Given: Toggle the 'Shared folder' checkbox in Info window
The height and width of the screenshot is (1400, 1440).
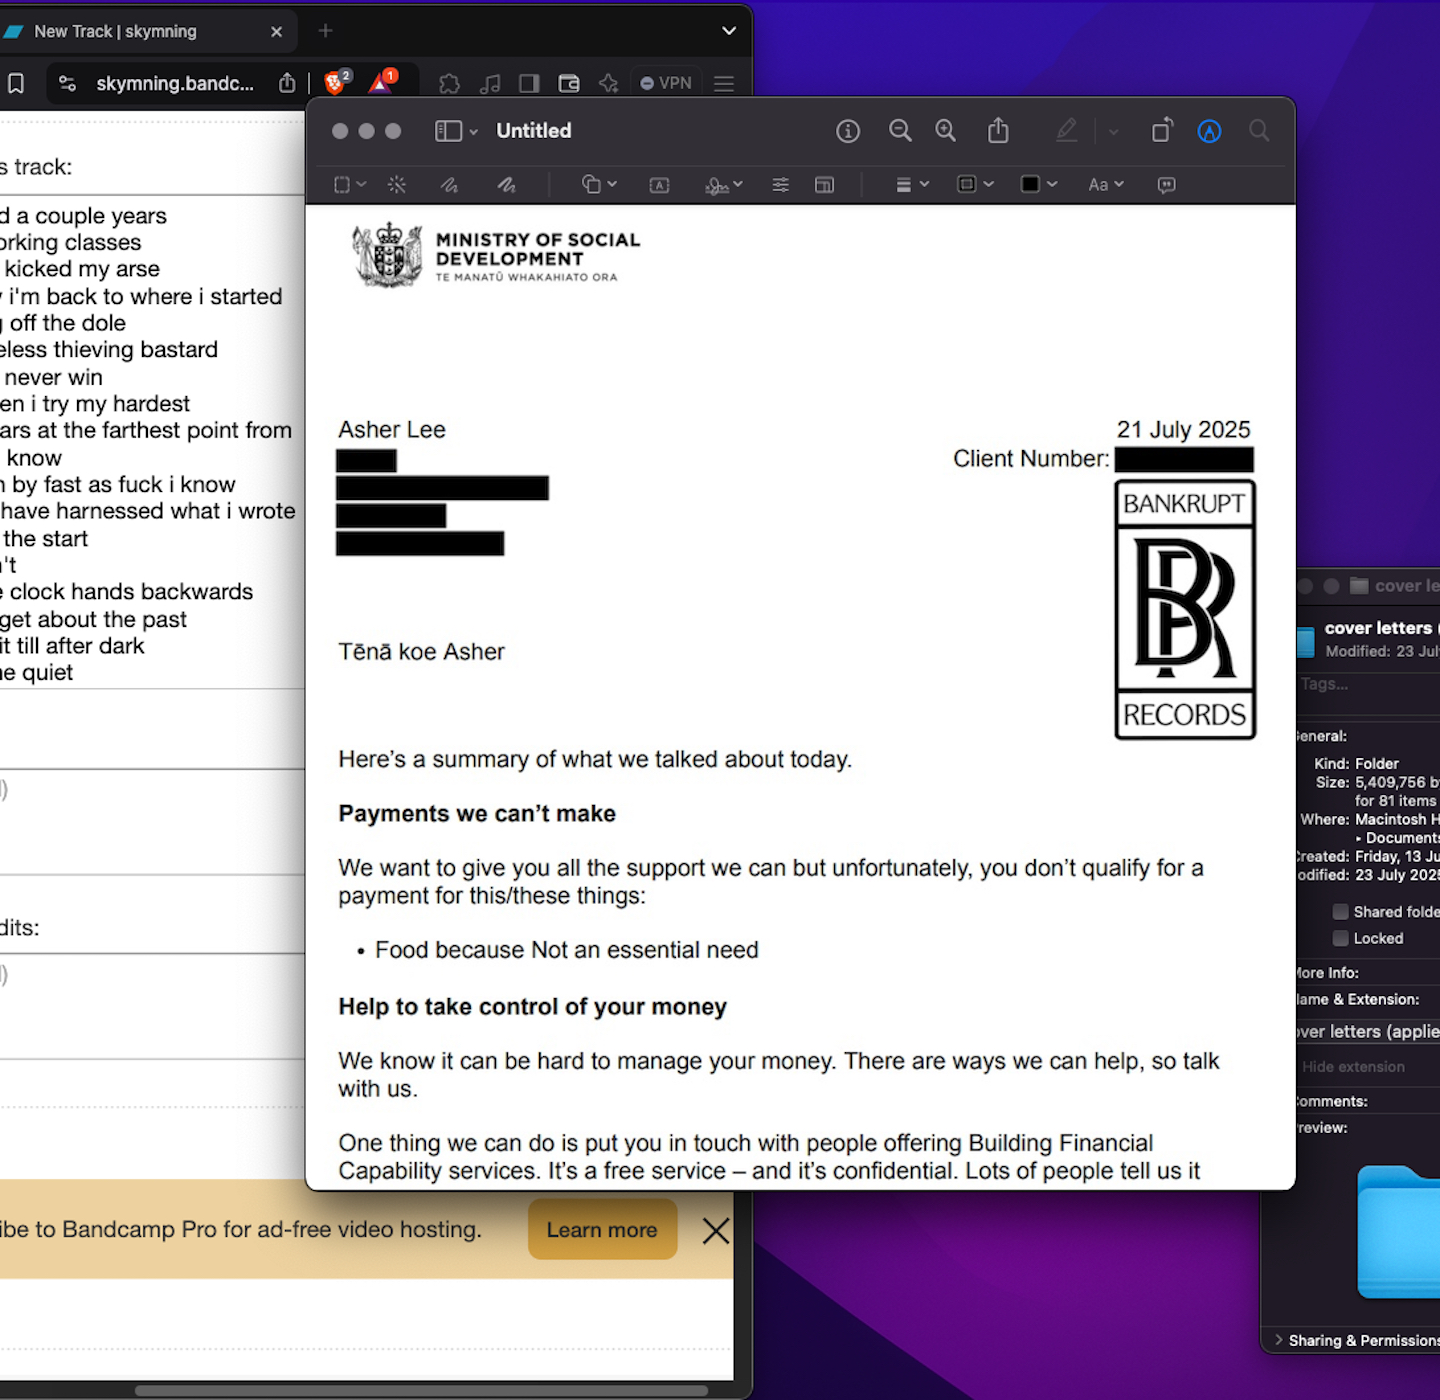Looking at the screenshot, I should (1340, 912).
